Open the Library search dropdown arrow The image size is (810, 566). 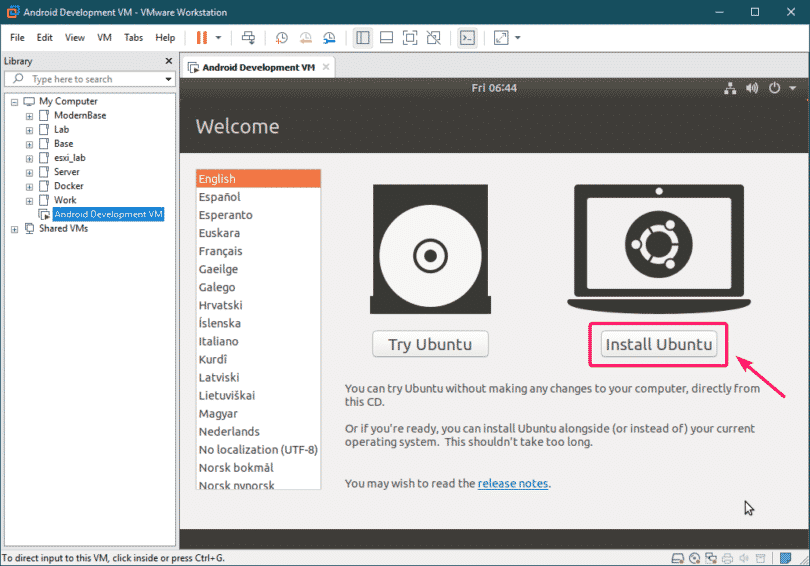pyautogui.click(x=168, y=79)
